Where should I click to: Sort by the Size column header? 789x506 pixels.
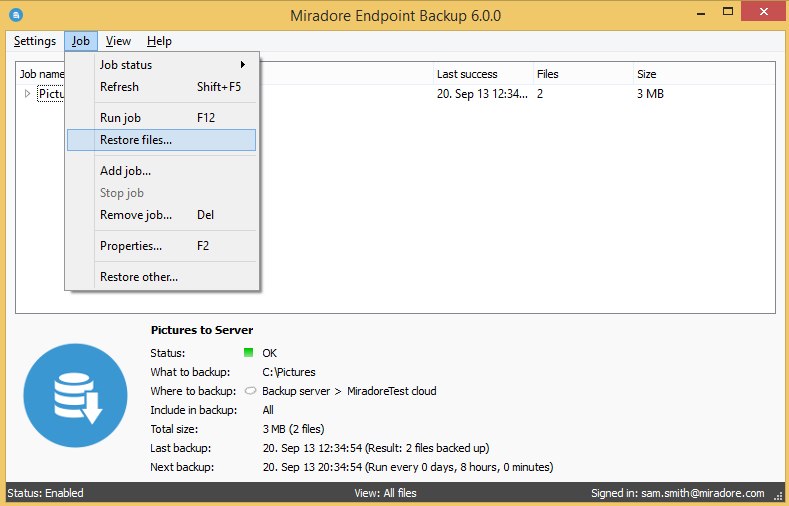pyautogui.click(x=703, y=74)
